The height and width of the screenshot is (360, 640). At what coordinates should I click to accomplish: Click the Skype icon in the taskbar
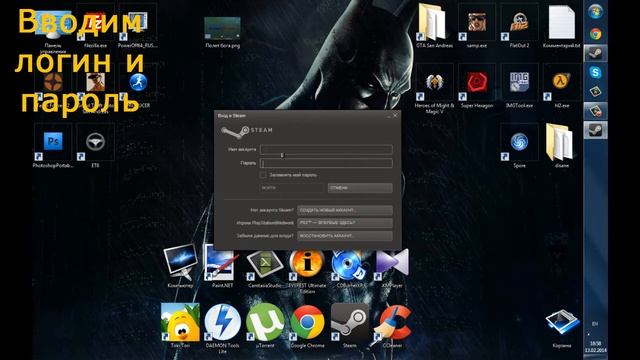(x=596, y=73)
